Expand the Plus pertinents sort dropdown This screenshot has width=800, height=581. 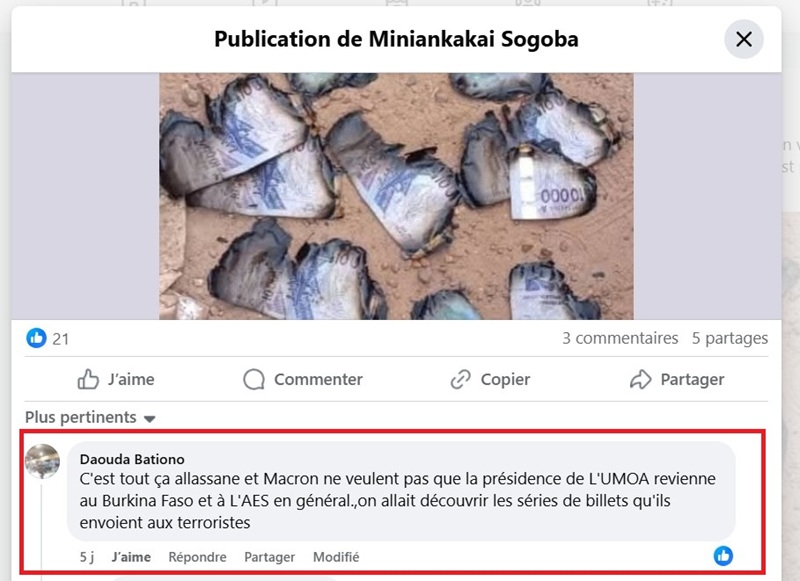coord(90,418)
